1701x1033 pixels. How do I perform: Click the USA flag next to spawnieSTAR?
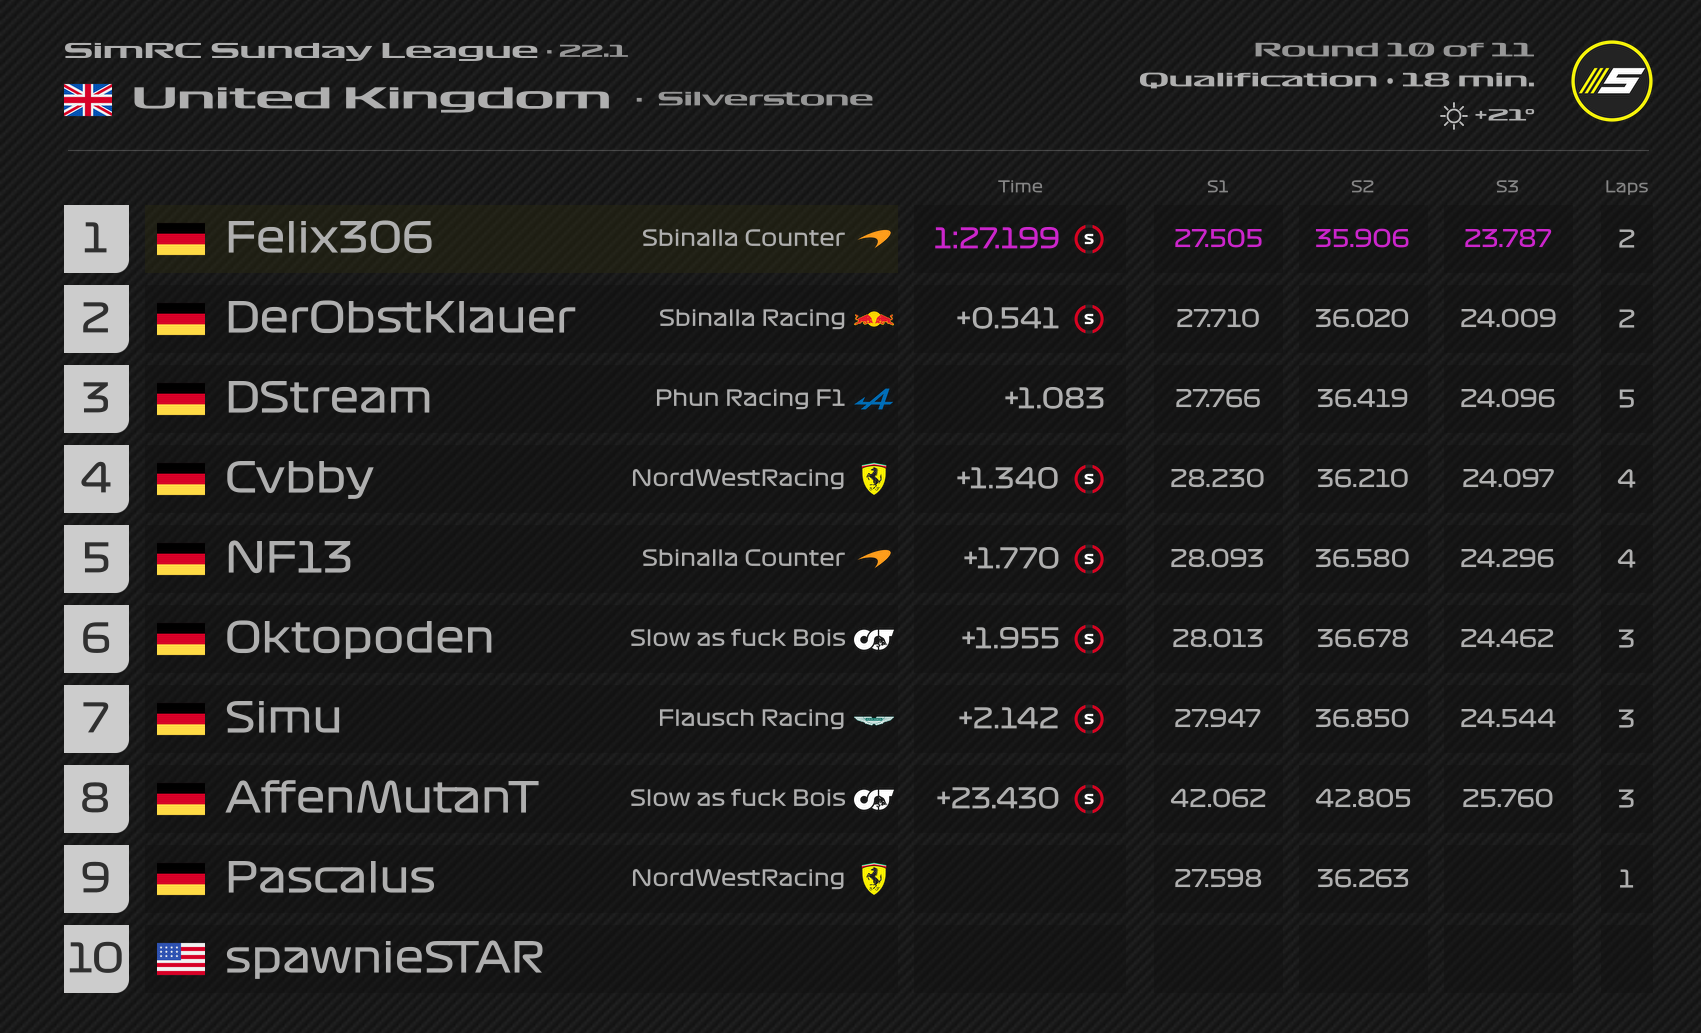181,959
